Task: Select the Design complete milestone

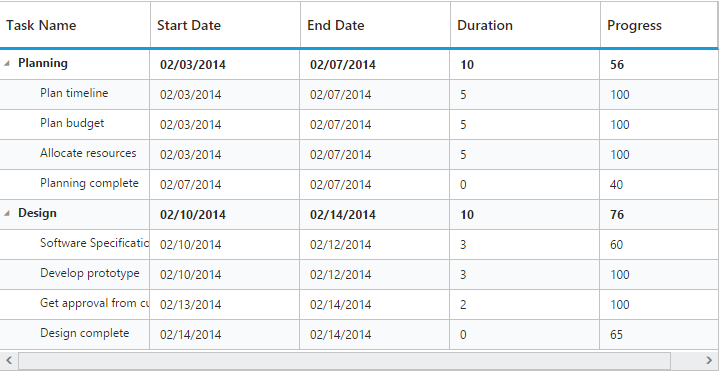Action: [84, 333]
